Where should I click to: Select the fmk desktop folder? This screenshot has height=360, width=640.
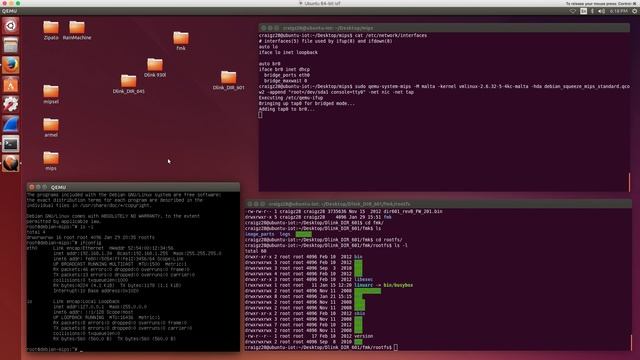[x=181, y=41]
